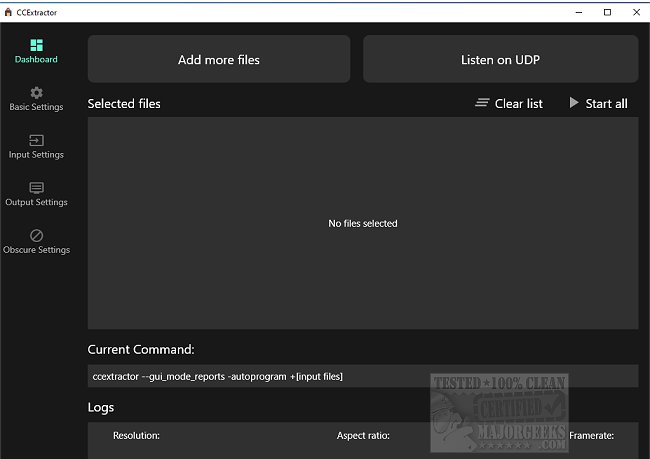The width and height of the screenshot is (650, 459).
Task: Open Basic Settings gear icon
Action: click(x=36, y=92)
